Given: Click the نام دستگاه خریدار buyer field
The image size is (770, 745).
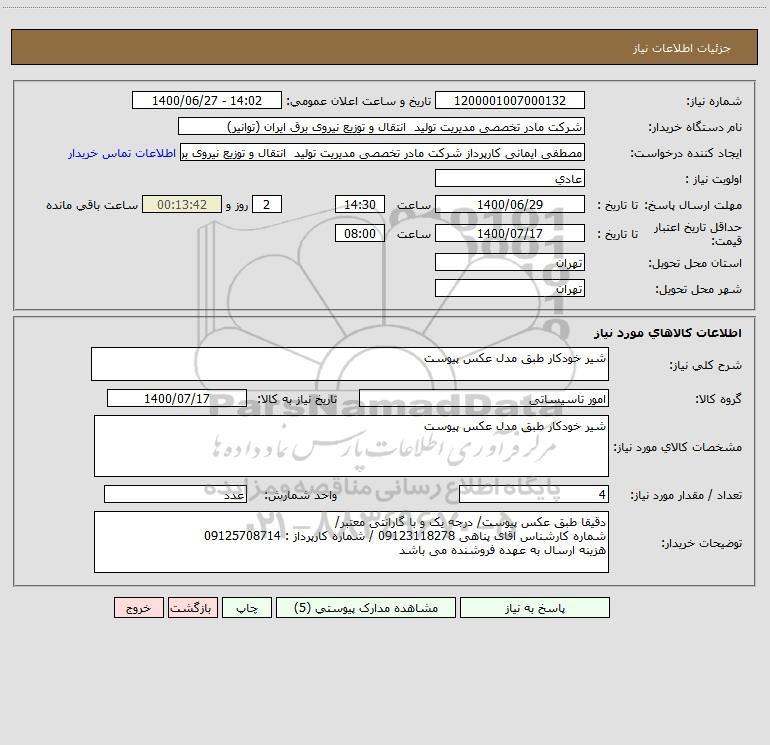Looking at the screenshot, I should pos(381,126).
